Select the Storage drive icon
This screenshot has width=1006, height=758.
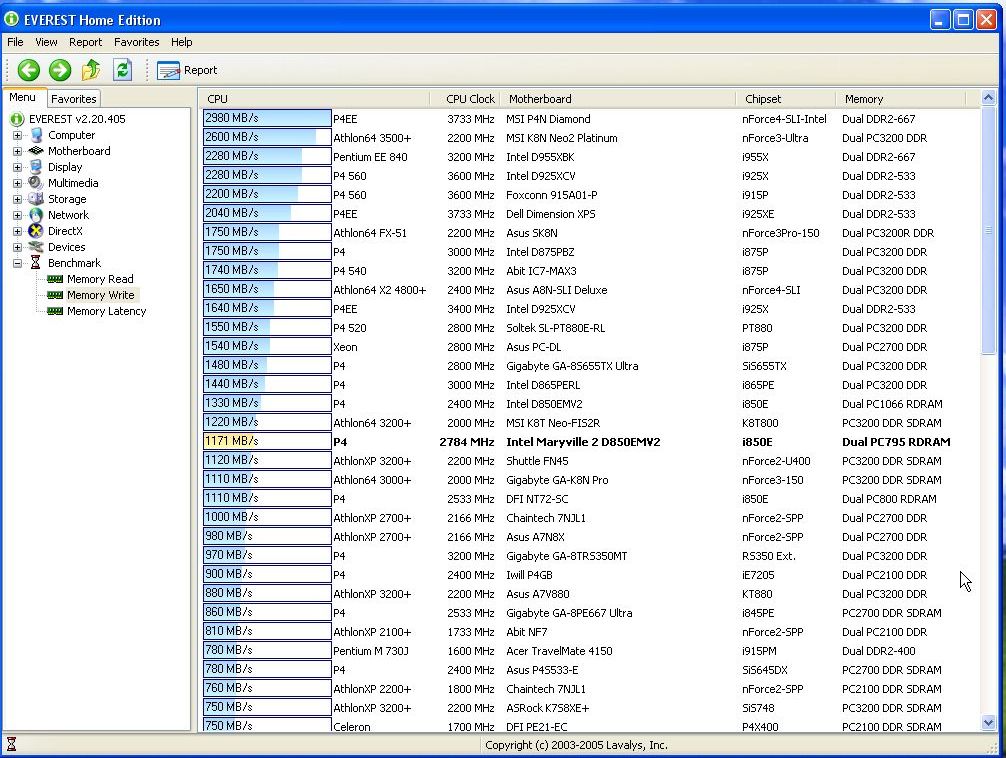point(36,199)
